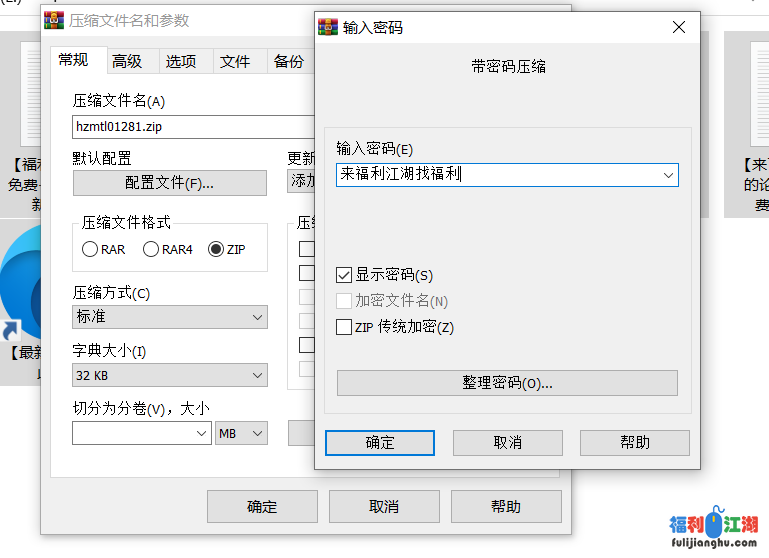The height and width of the screenshot is (558, 769).
Task: Click WinRAR icon in 压缩文件名和参数 title bar
Action: pyautogui.click(x=53, y=21)
